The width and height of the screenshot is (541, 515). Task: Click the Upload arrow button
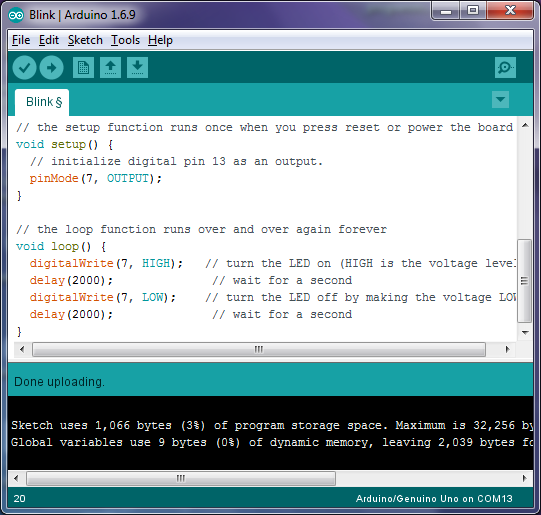51,68
